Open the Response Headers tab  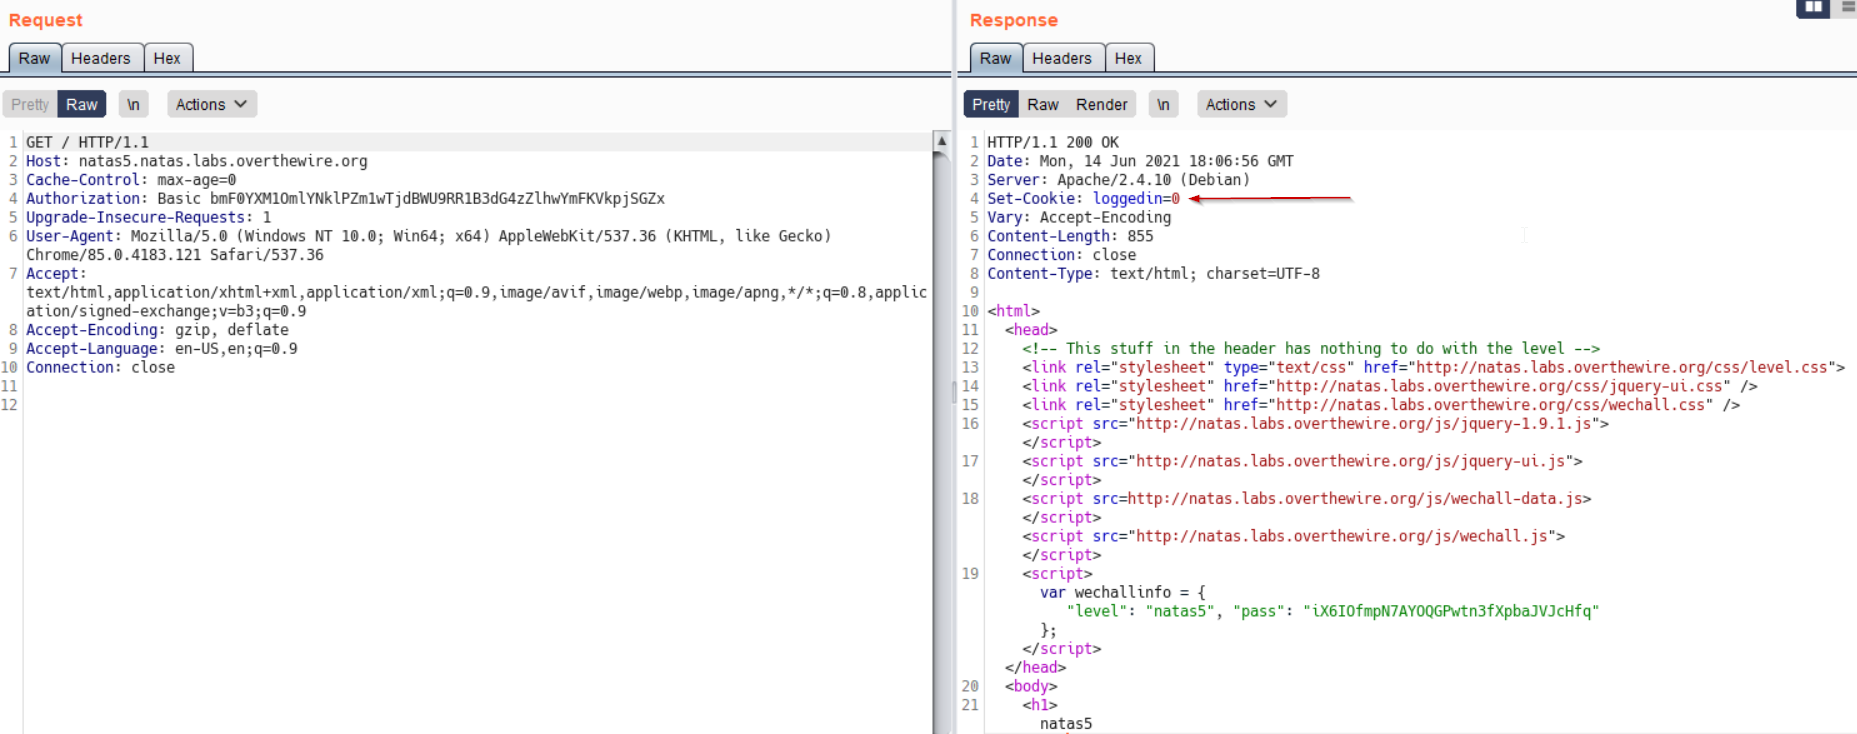click(x=1062, y=58)
